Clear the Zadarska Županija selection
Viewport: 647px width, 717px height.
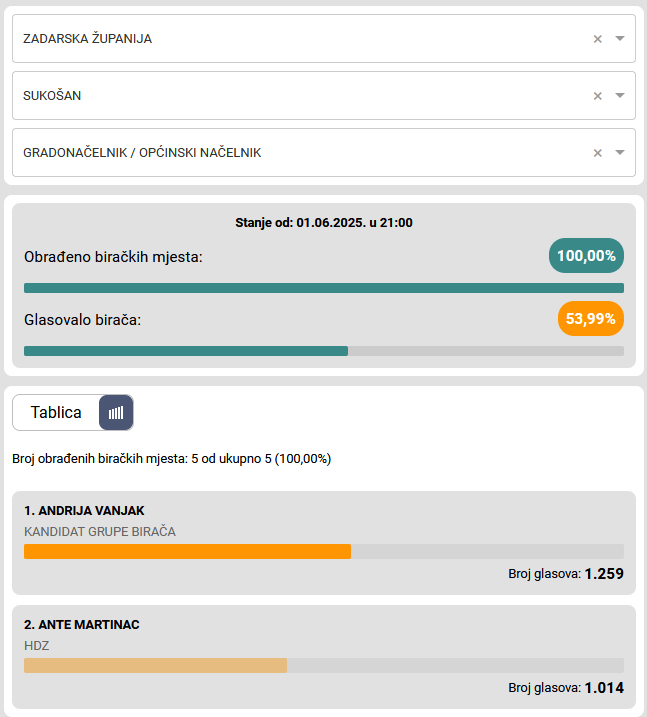(x=597, y=39)
